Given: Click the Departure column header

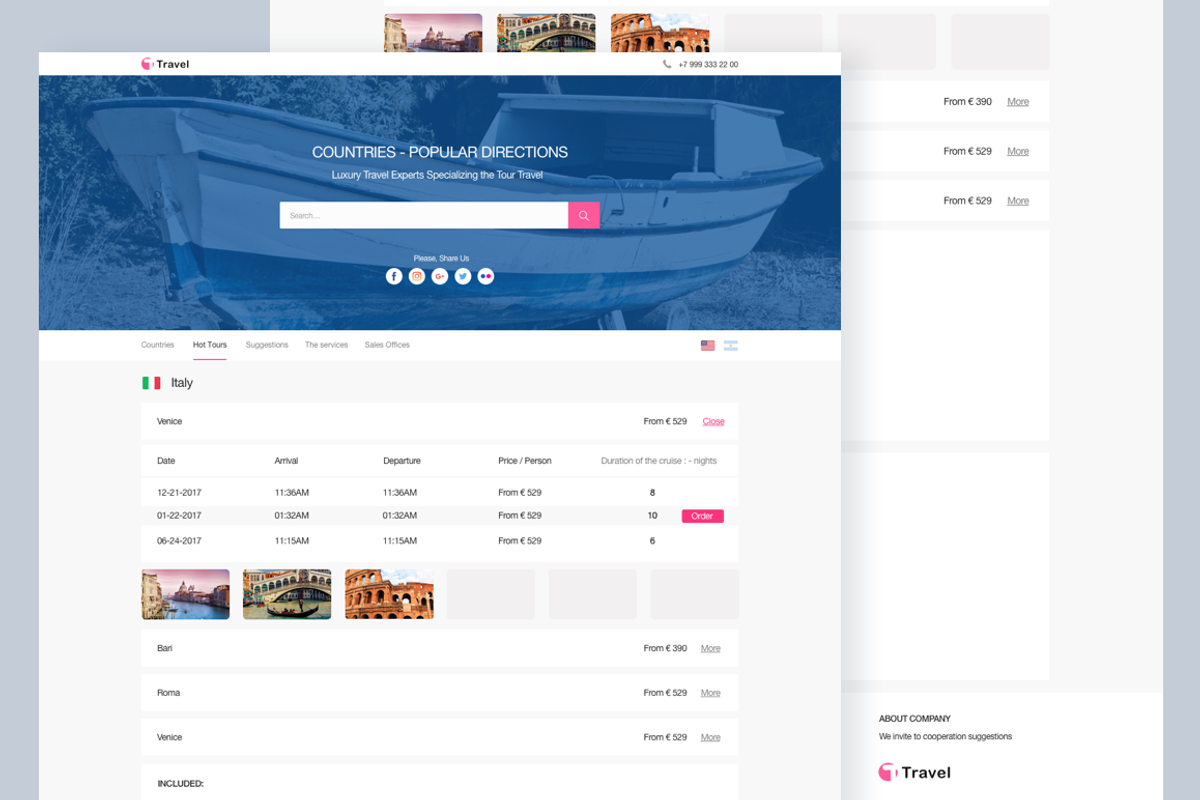Looking at the screenshot, I should (402, 461).
